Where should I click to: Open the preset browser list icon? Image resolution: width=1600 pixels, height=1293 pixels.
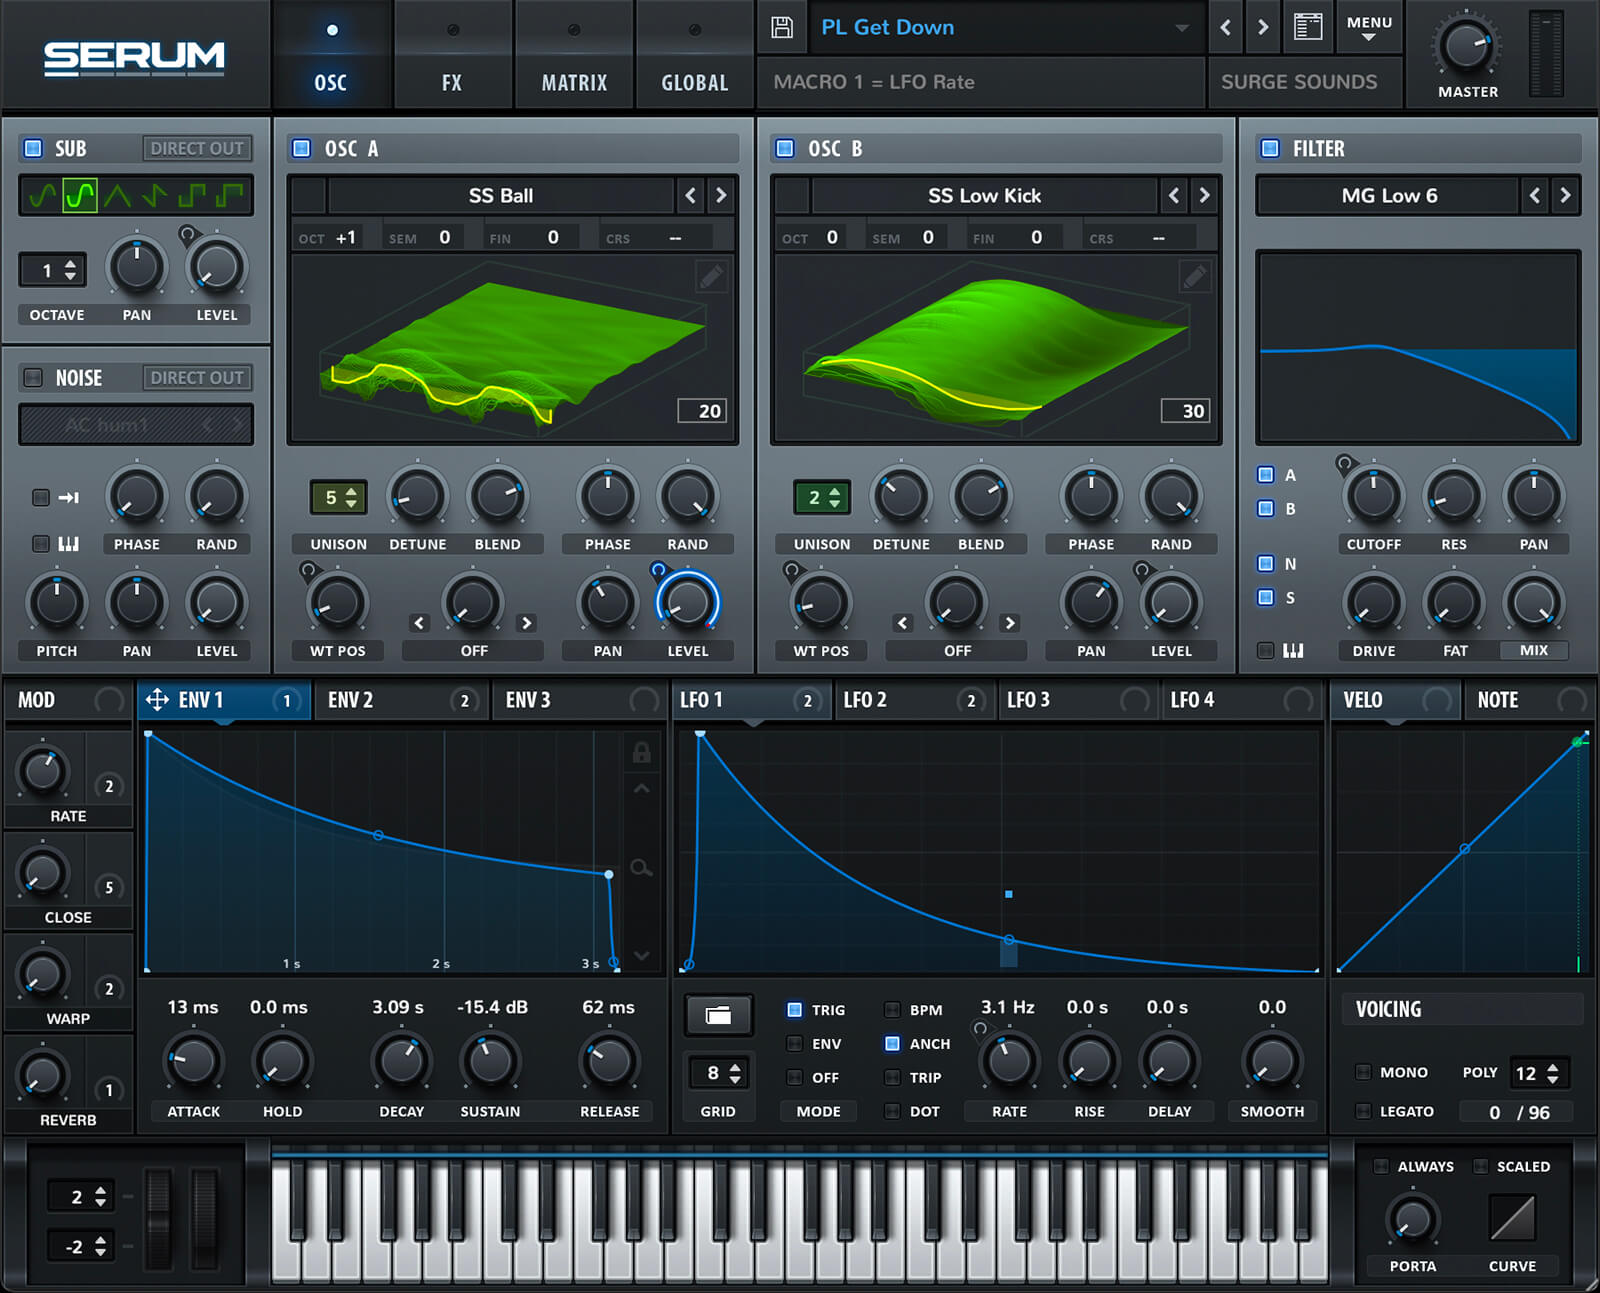click(1308, 27)
